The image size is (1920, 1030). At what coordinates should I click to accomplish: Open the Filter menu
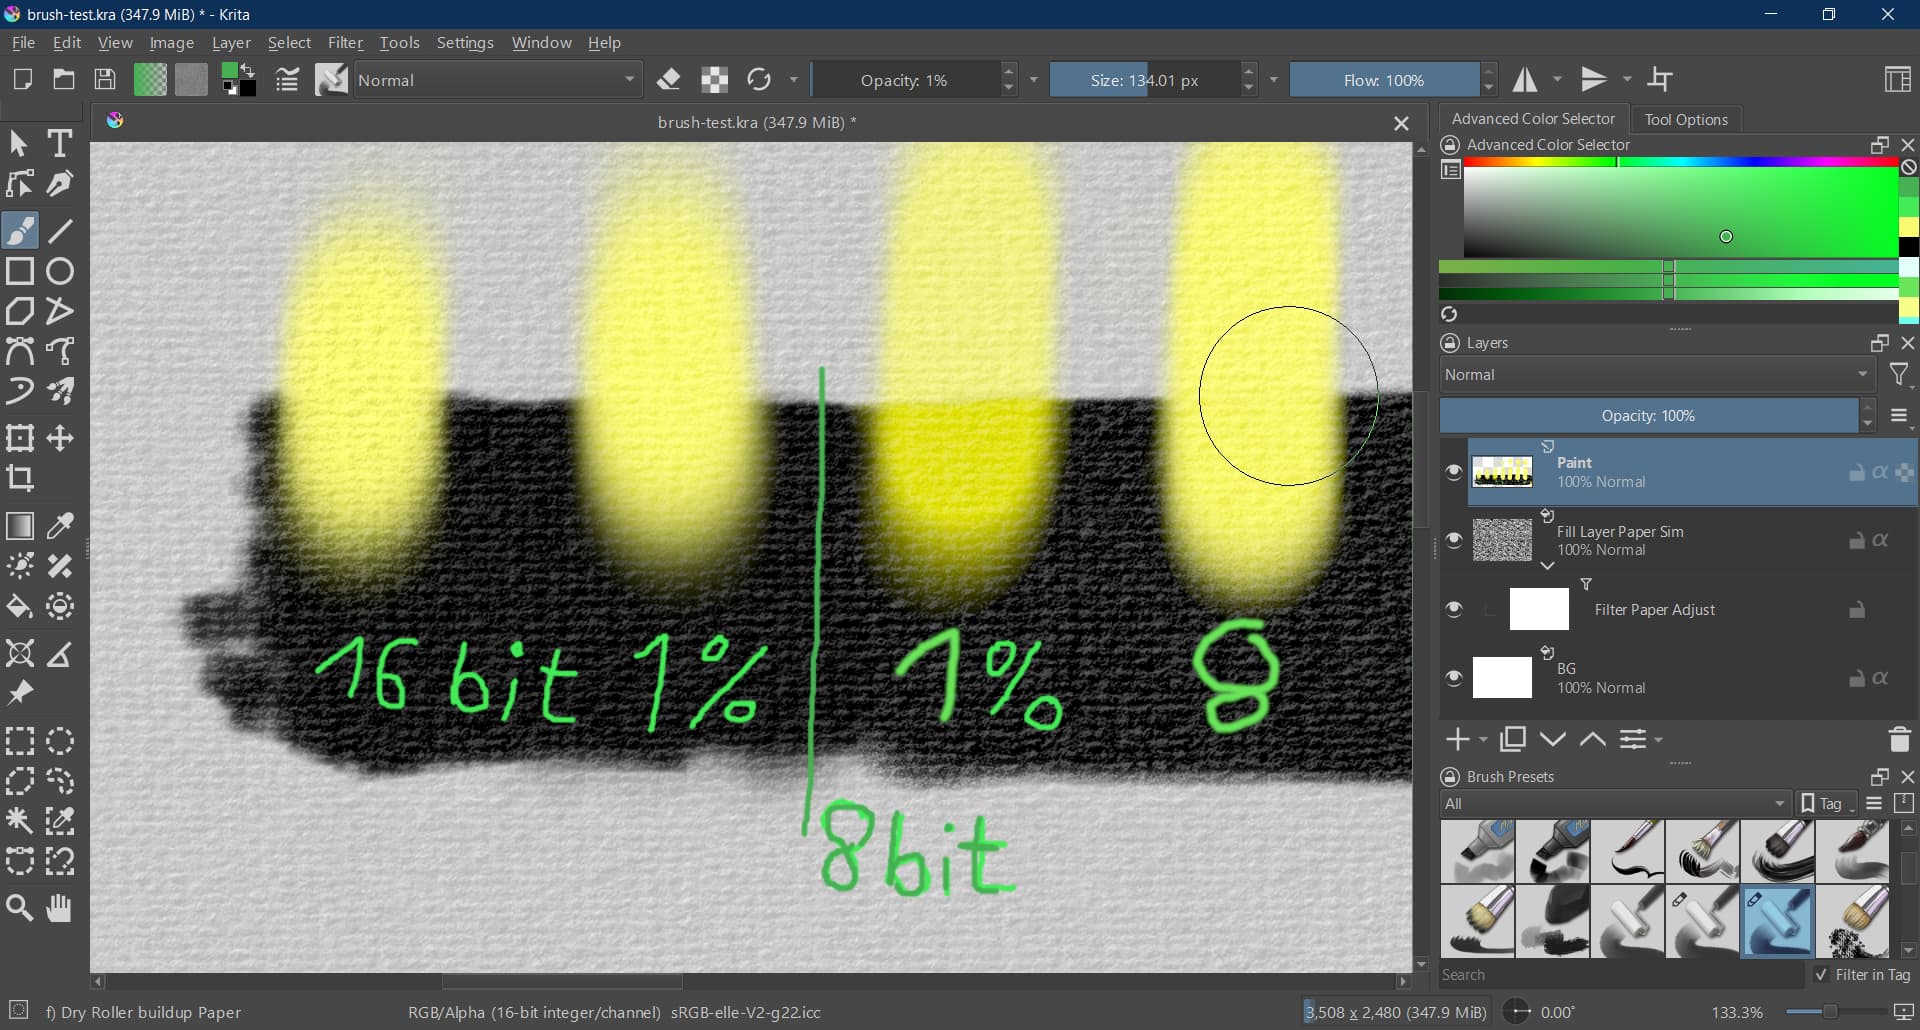point(345,43)
